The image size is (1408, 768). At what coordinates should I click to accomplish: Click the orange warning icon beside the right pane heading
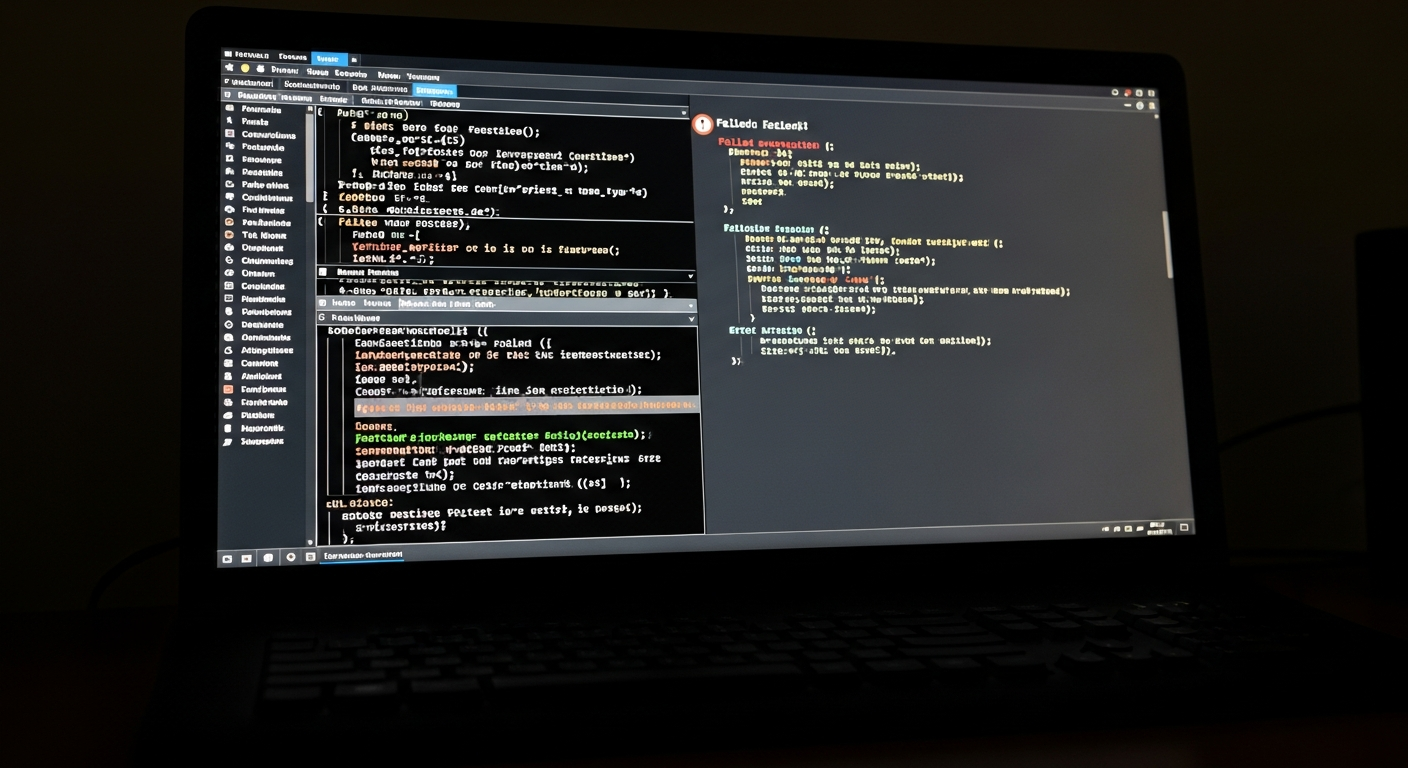tap(702, 124)
